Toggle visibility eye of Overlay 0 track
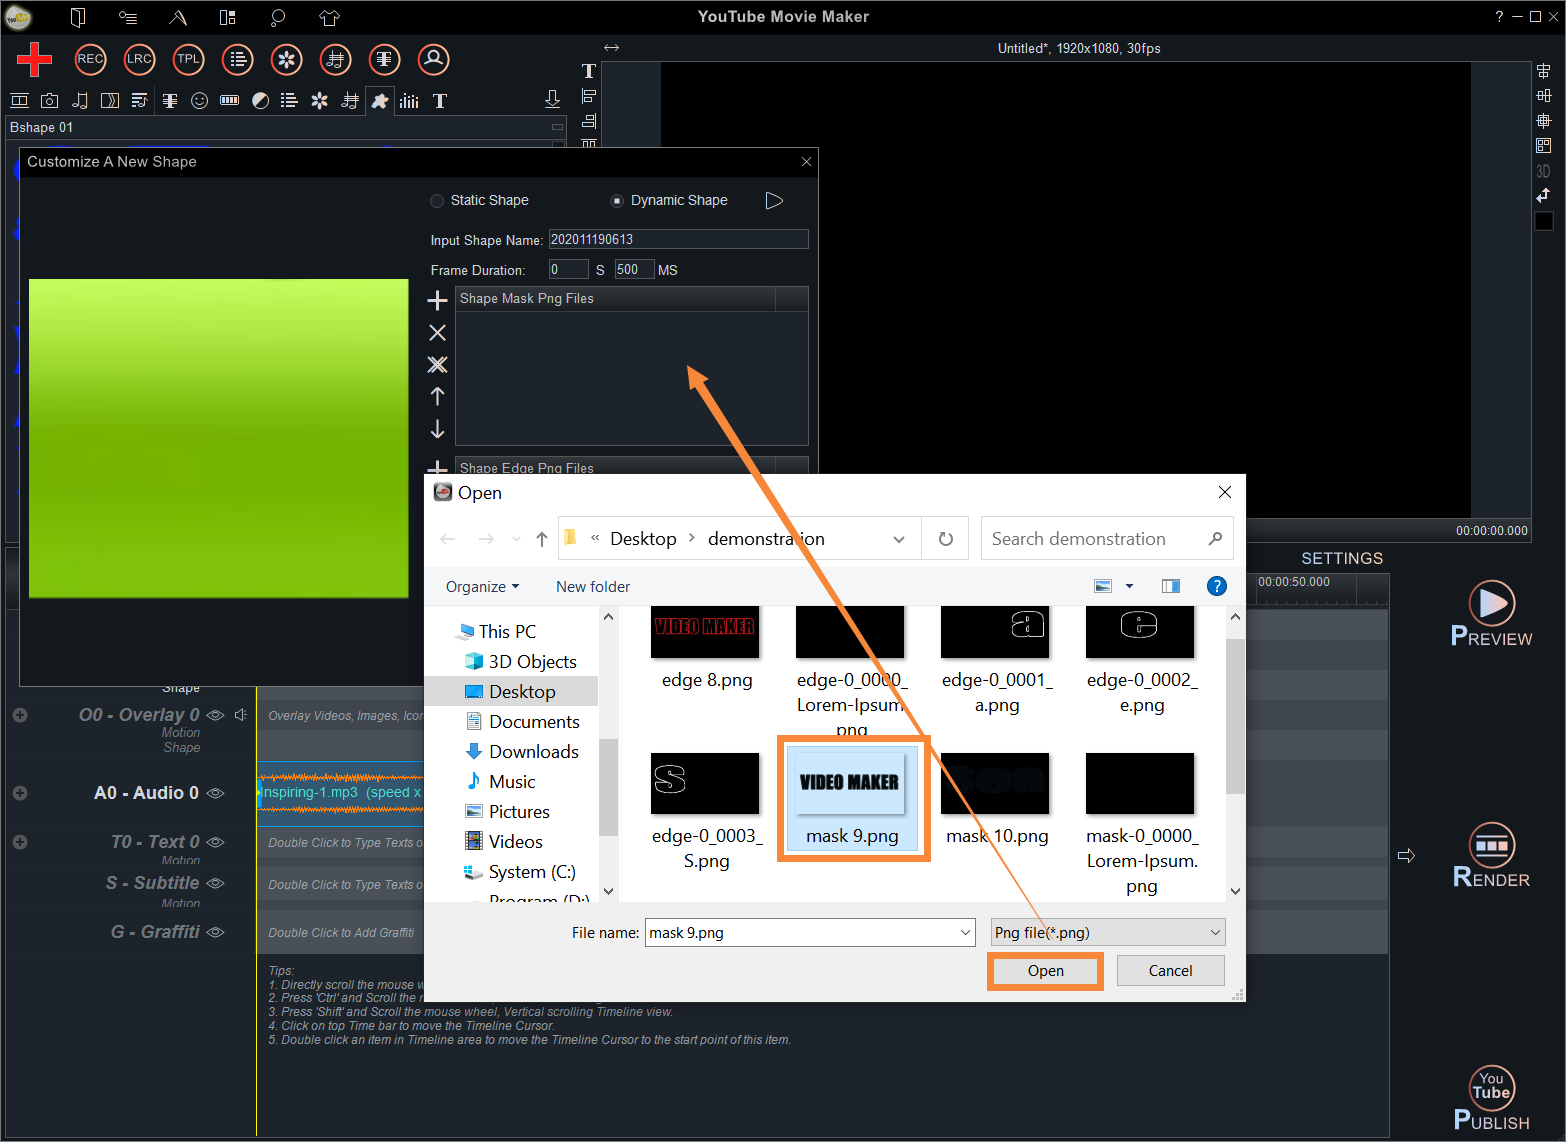The width and height of the screenshot is (1566, 1142). tap(215, 715)
